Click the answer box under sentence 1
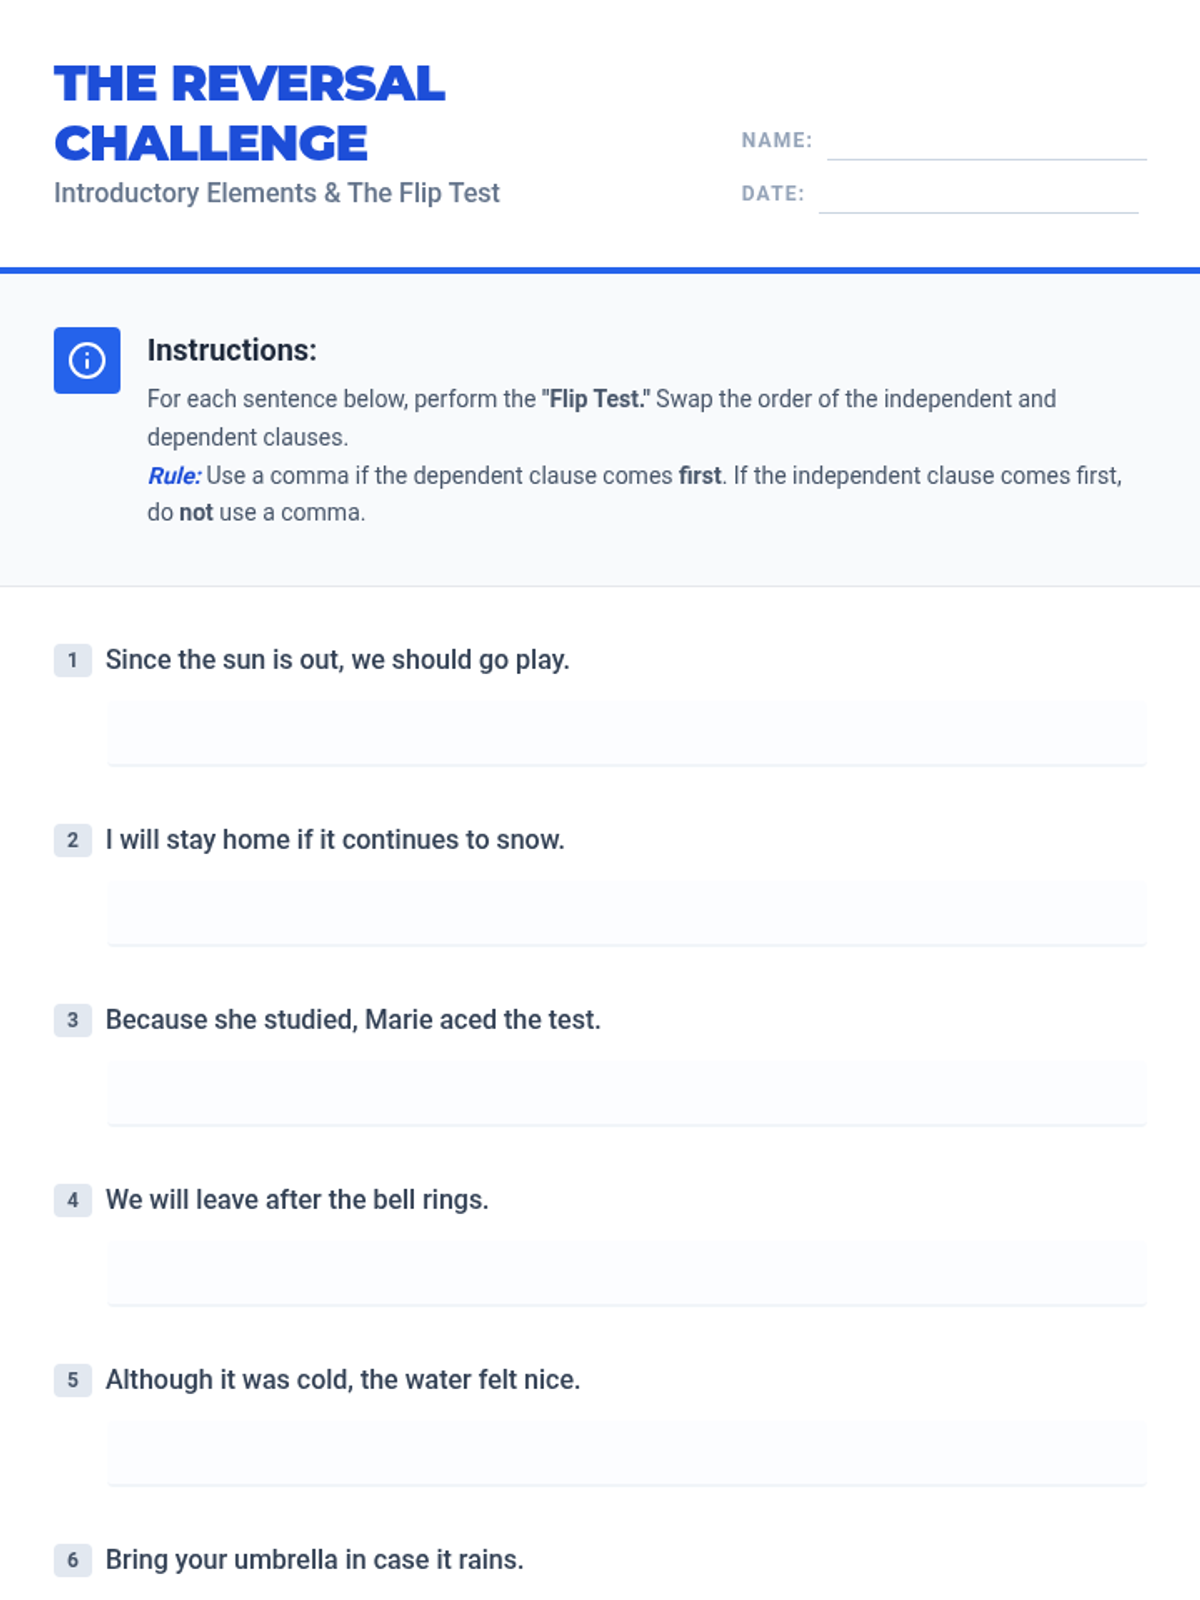 pyautogui.click(x=626, y=733)
